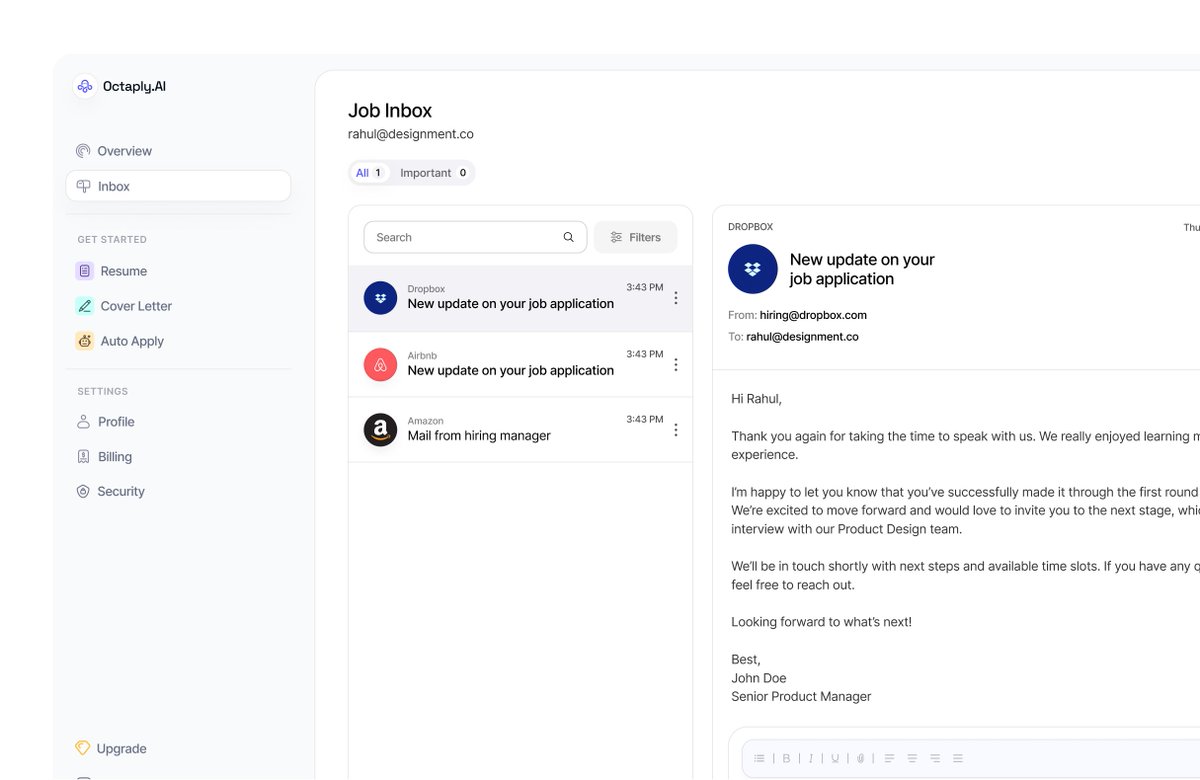The image size is (1200, 780).
Task: Click recipient rahul@designment.co in message header
Action: tap(802, 337)
